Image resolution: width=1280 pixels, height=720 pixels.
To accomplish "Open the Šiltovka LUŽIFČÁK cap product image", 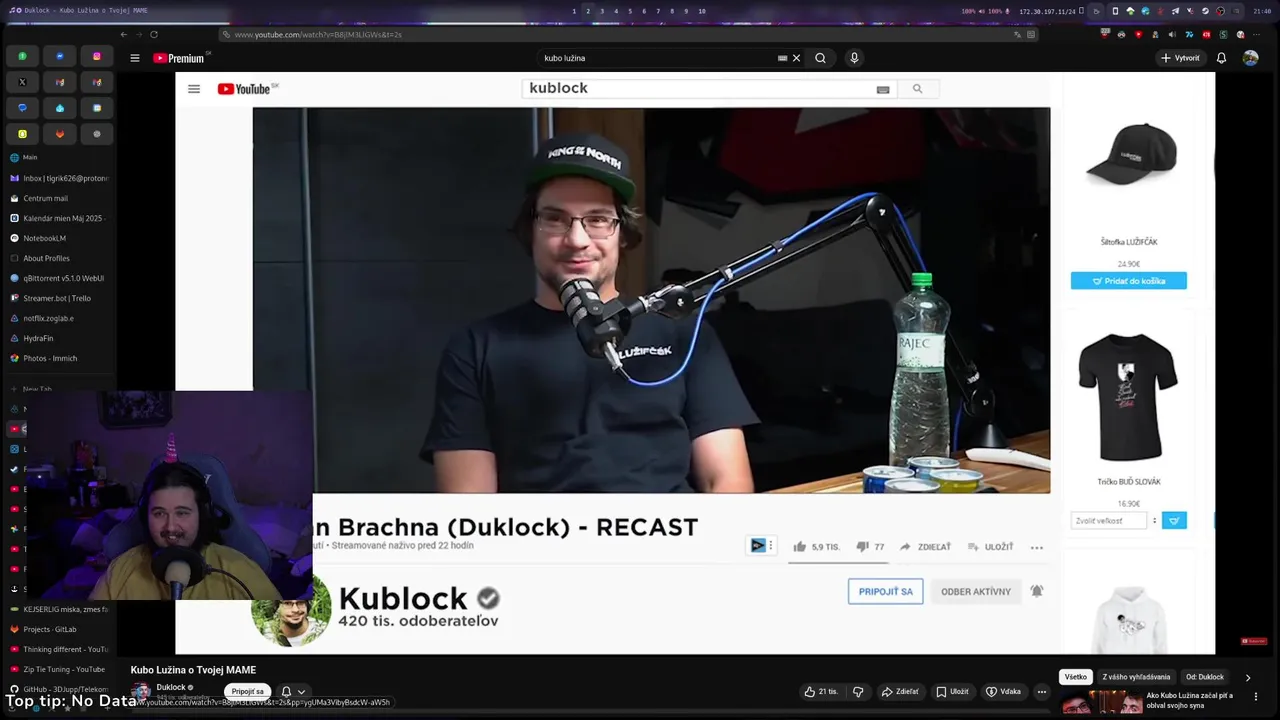I will [1132, 154].
